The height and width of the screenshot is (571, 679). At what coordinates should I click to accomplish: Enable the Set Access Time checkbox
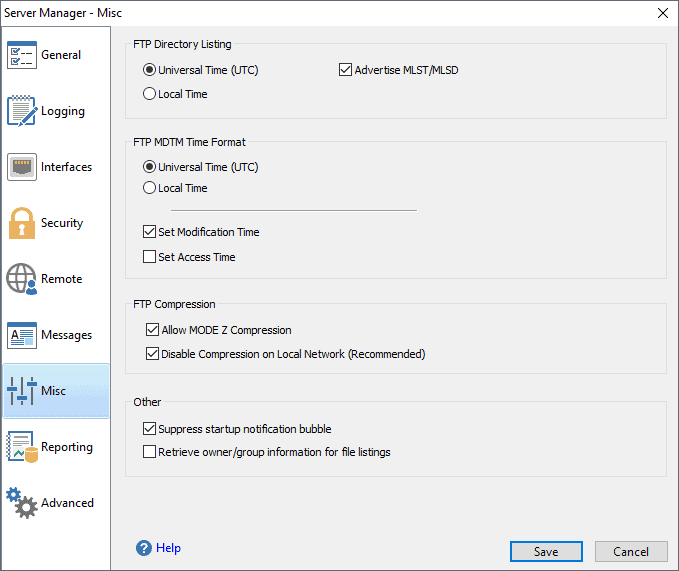(149, 257)
